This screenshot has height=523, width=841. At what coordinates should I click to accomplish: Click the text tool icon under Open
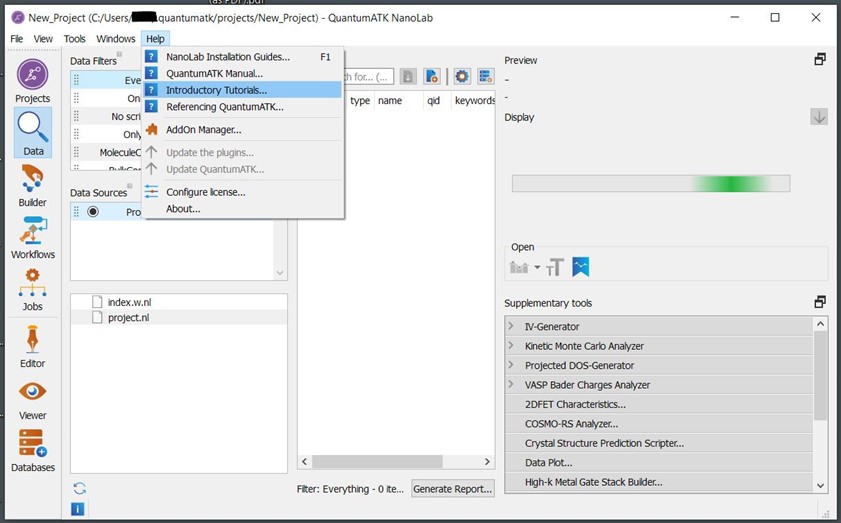(555, 267)
